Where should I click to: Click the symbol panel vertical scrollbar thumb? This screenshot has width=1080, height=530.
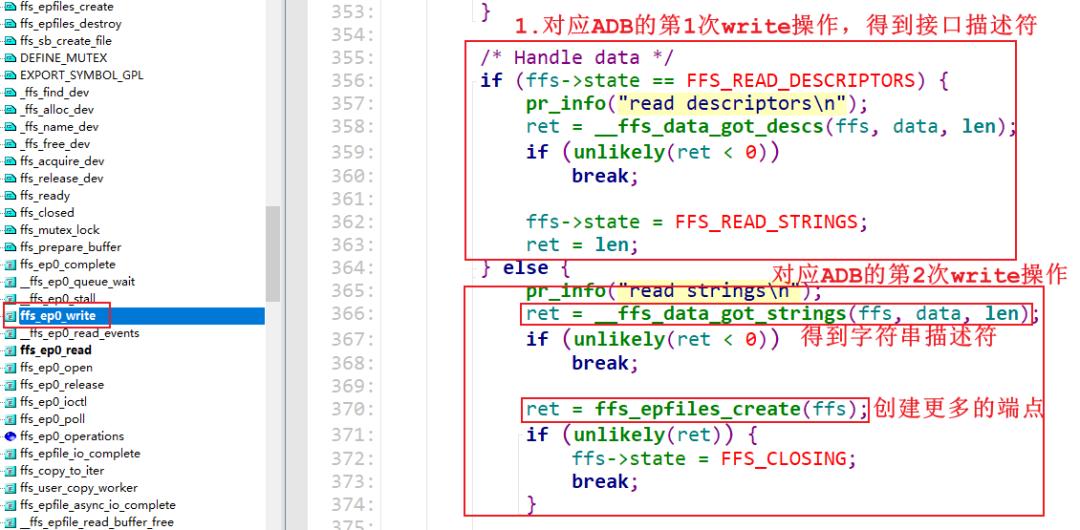[x=273, y=254]
